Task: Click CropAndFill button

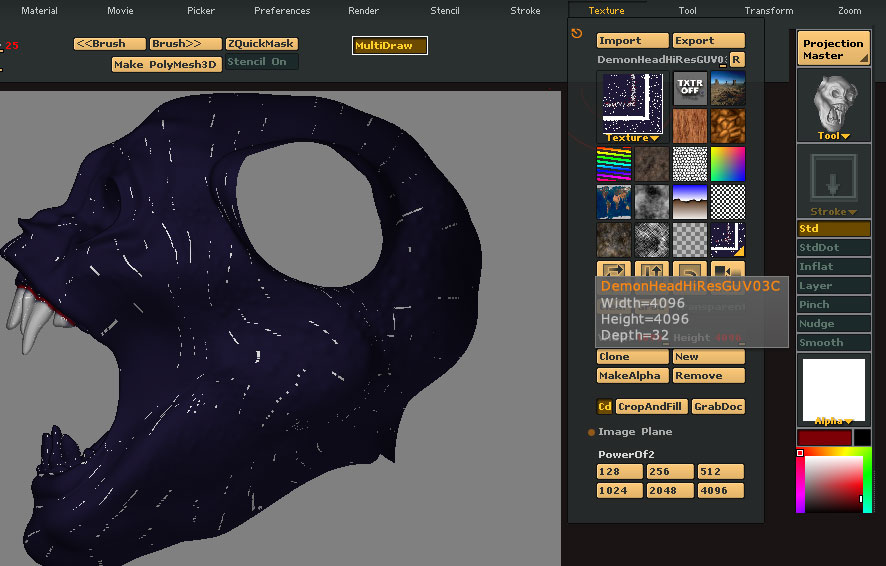Action: [x=652, y=406]
